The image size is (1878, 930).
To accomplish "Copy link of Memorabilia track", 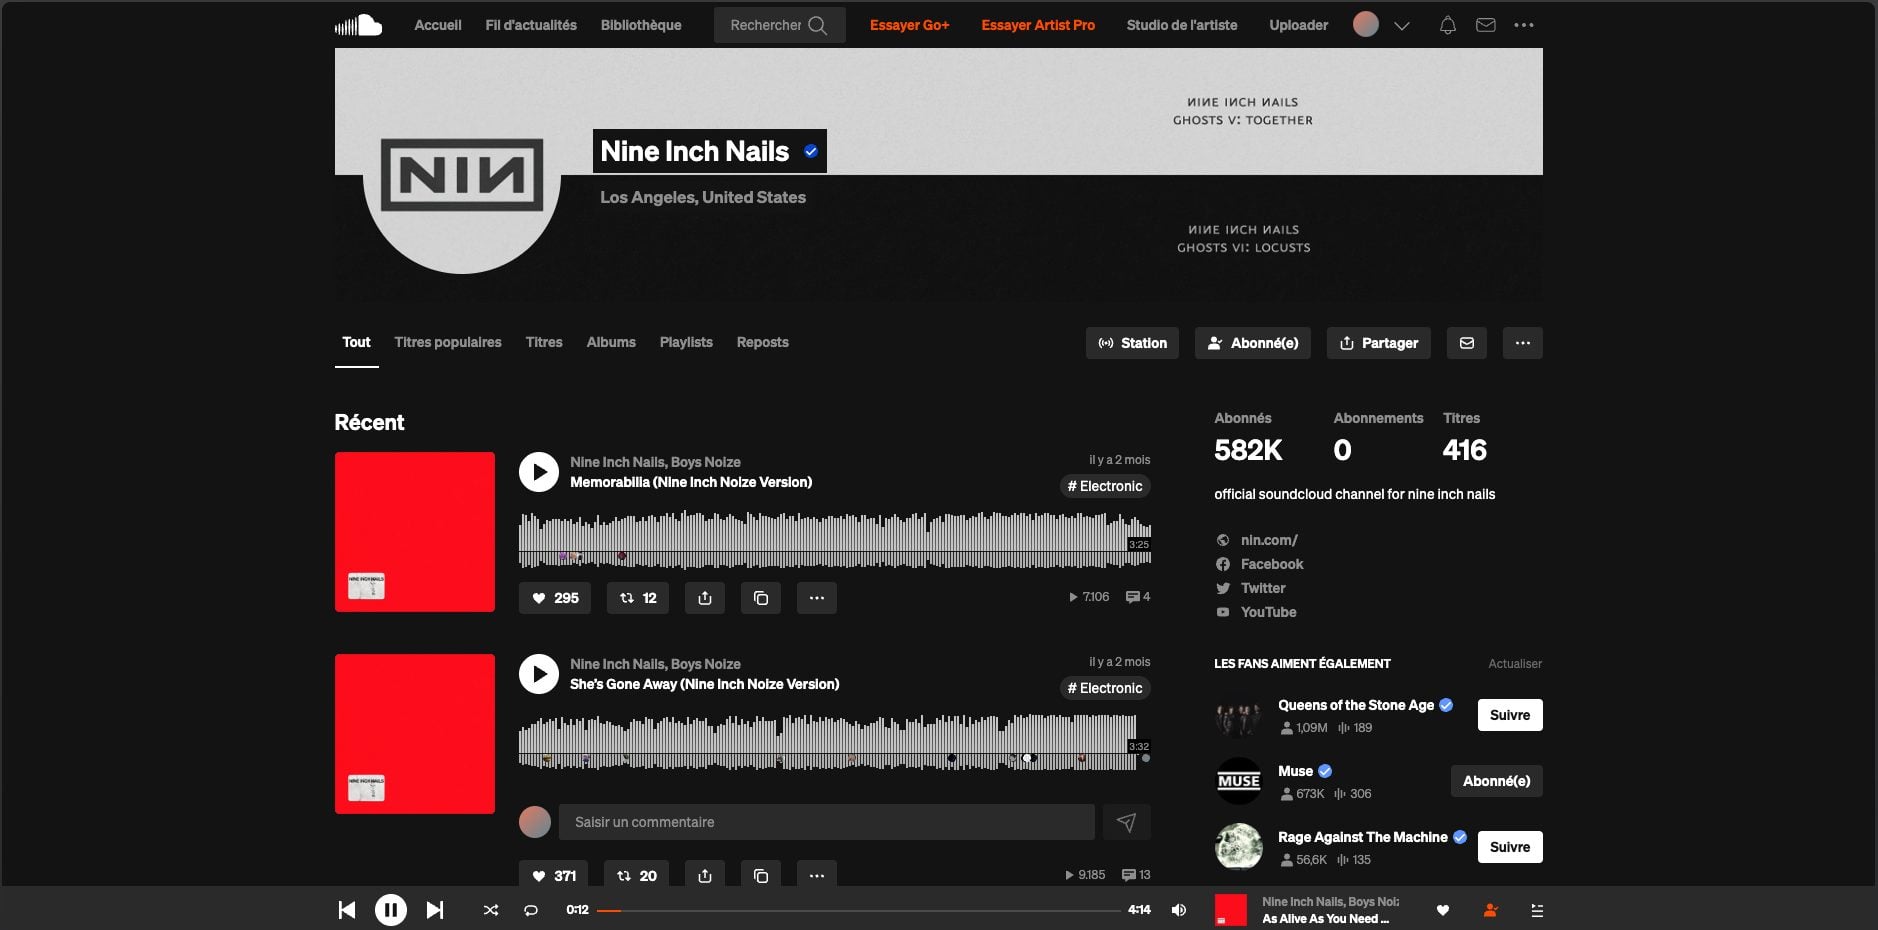I will 761,598.
